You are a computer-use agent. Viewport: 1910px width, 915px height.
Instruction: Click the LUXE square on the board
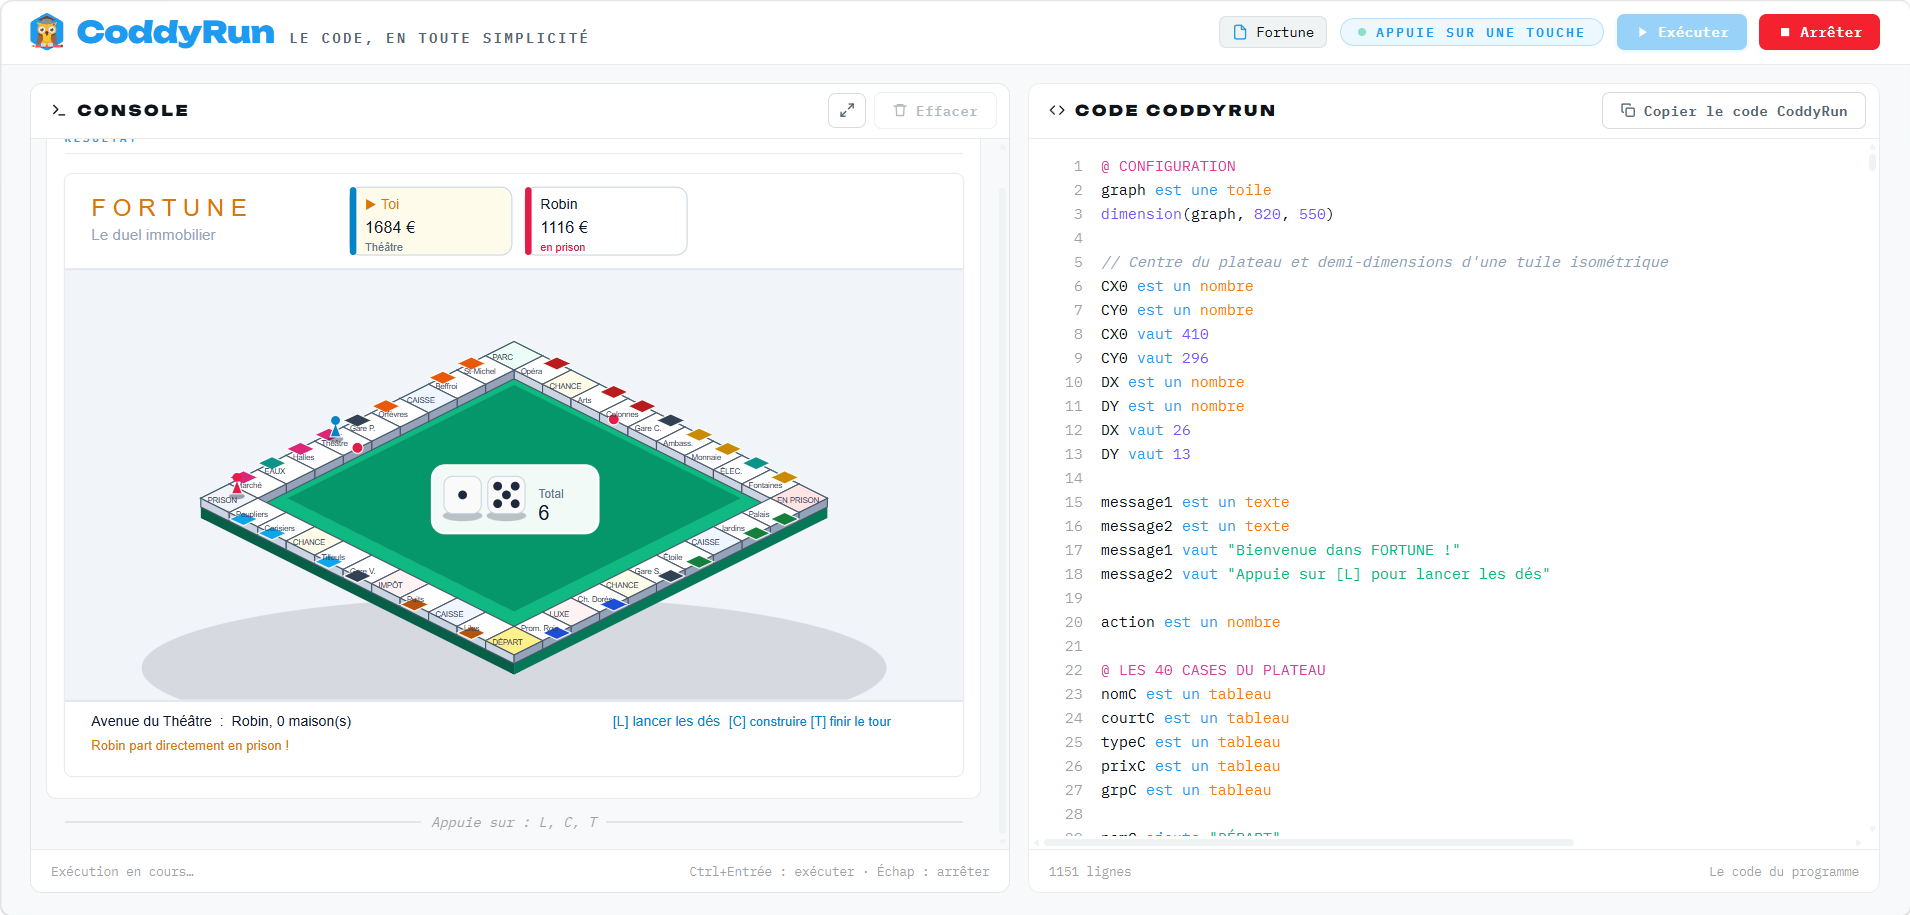[x=571, y=613]
